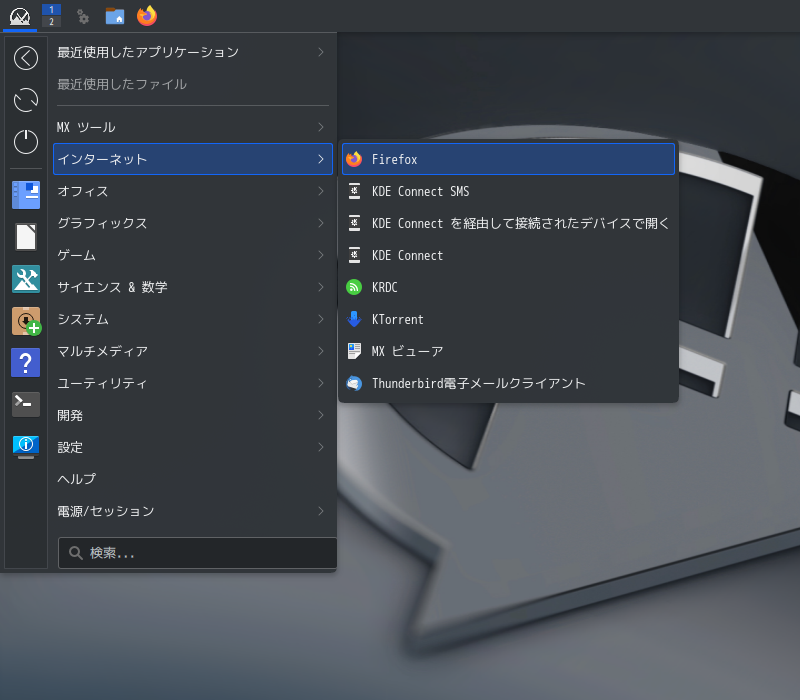The width and height of the screenshot is (800, 700).
Task: Click the plain KDE Connect entry text
Action: point(407,255)
